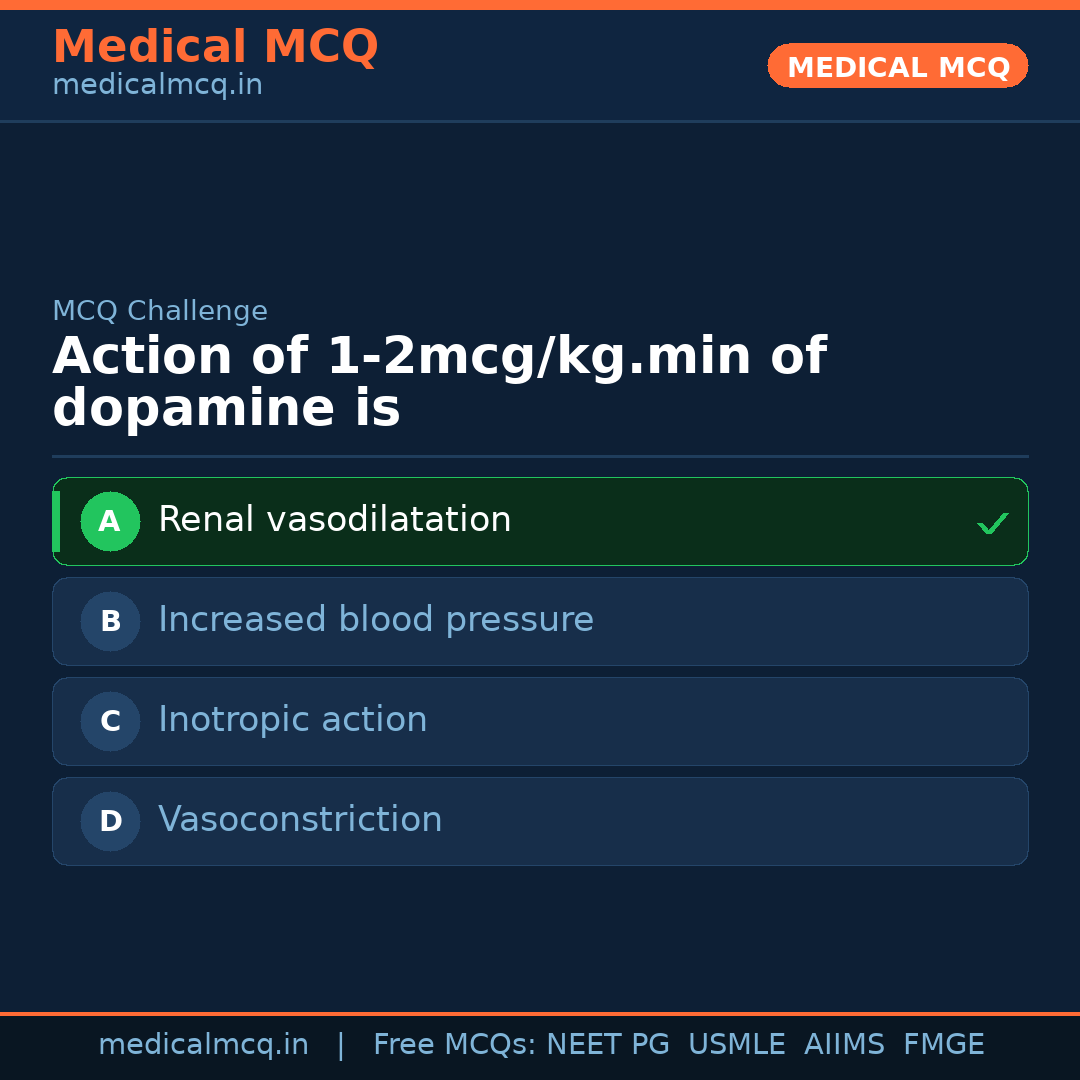The height and width of the screenshot is (1080, 1080).
Task: Click USMLE in the footer
Action: tap(736, 1045)
